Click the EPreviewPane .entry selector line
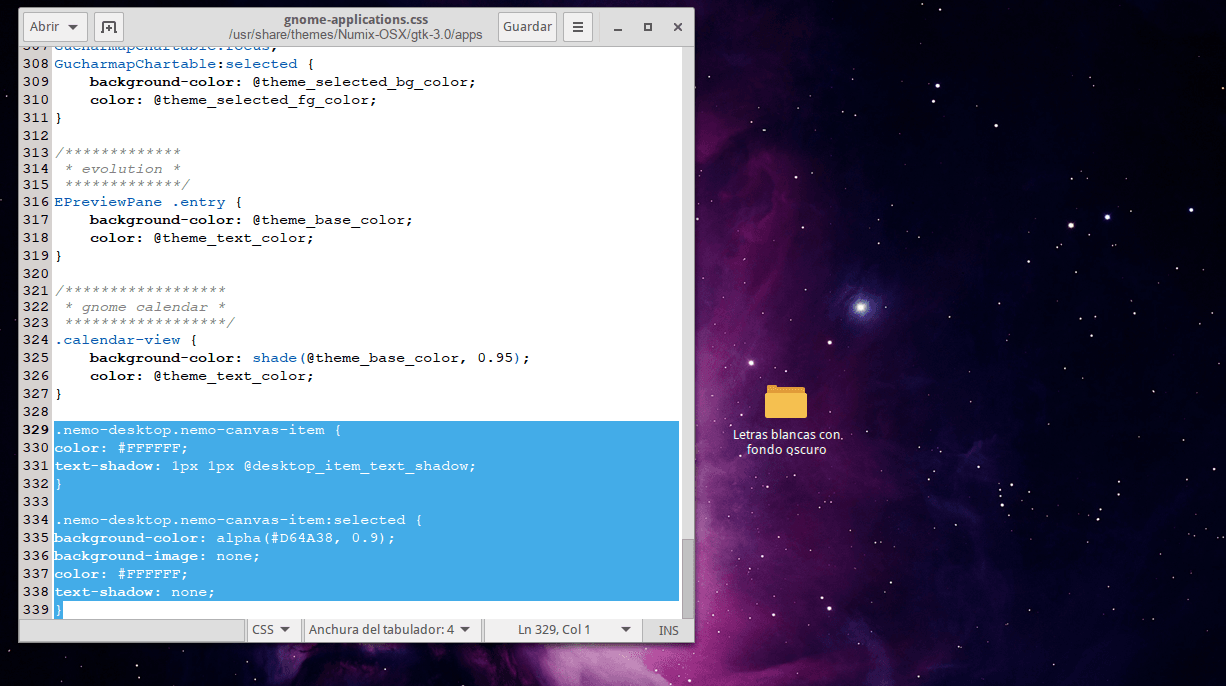The image size is (1226, 686). [134, 202]
